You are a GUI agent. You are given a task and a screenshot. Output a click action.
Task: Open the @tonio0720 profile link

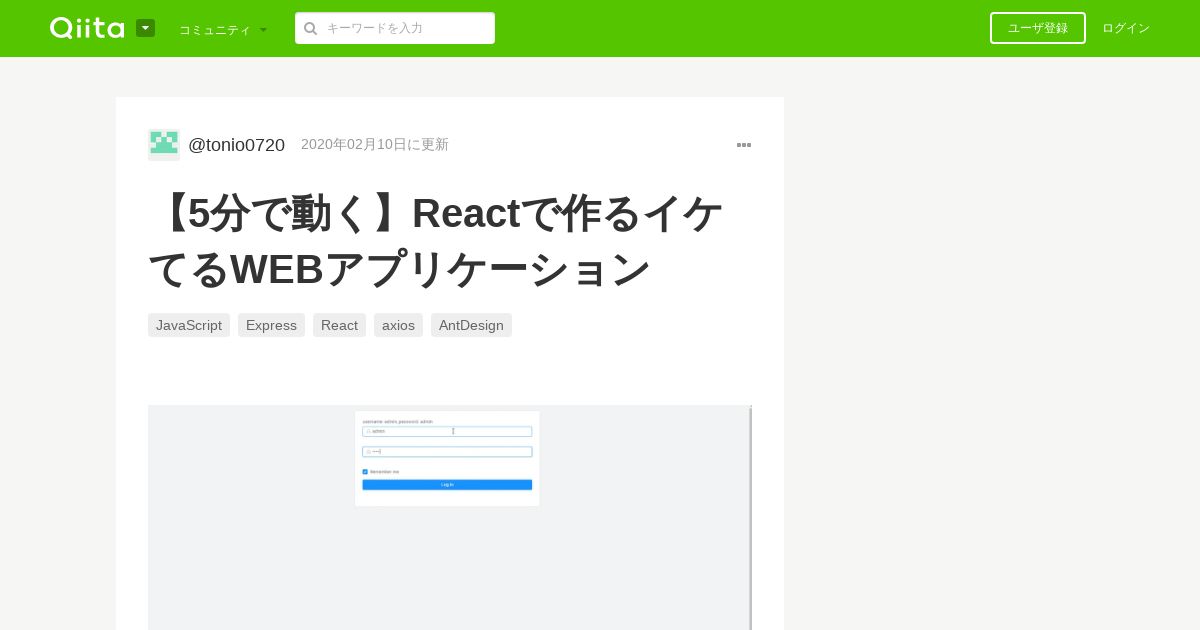tap(236, 145)
